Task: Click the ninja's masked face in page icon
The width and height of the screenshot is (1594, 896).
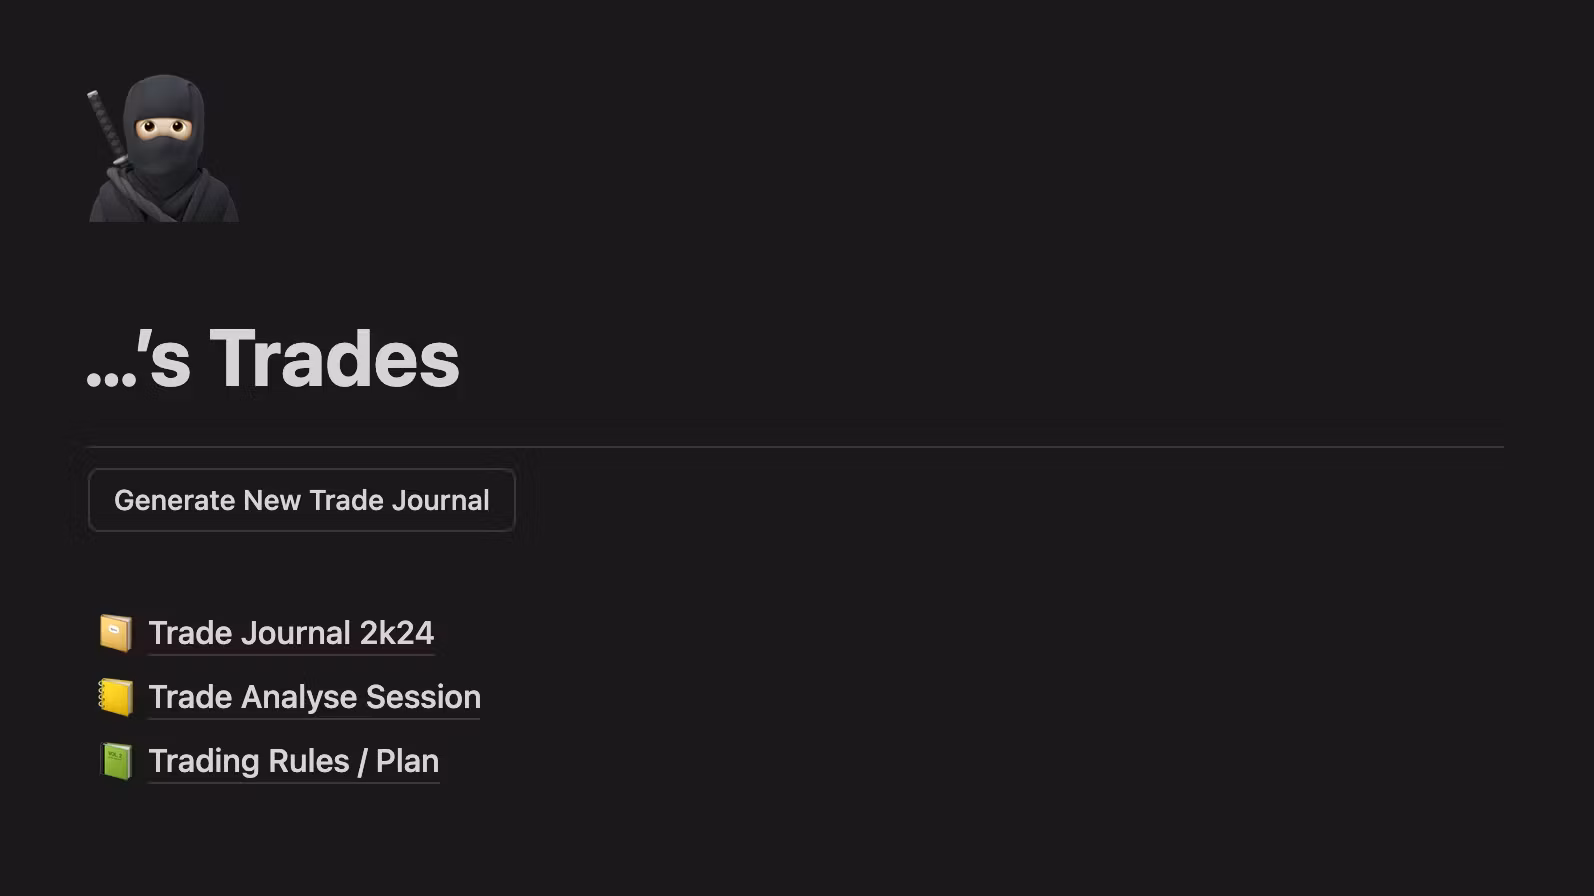Action: 164,129
